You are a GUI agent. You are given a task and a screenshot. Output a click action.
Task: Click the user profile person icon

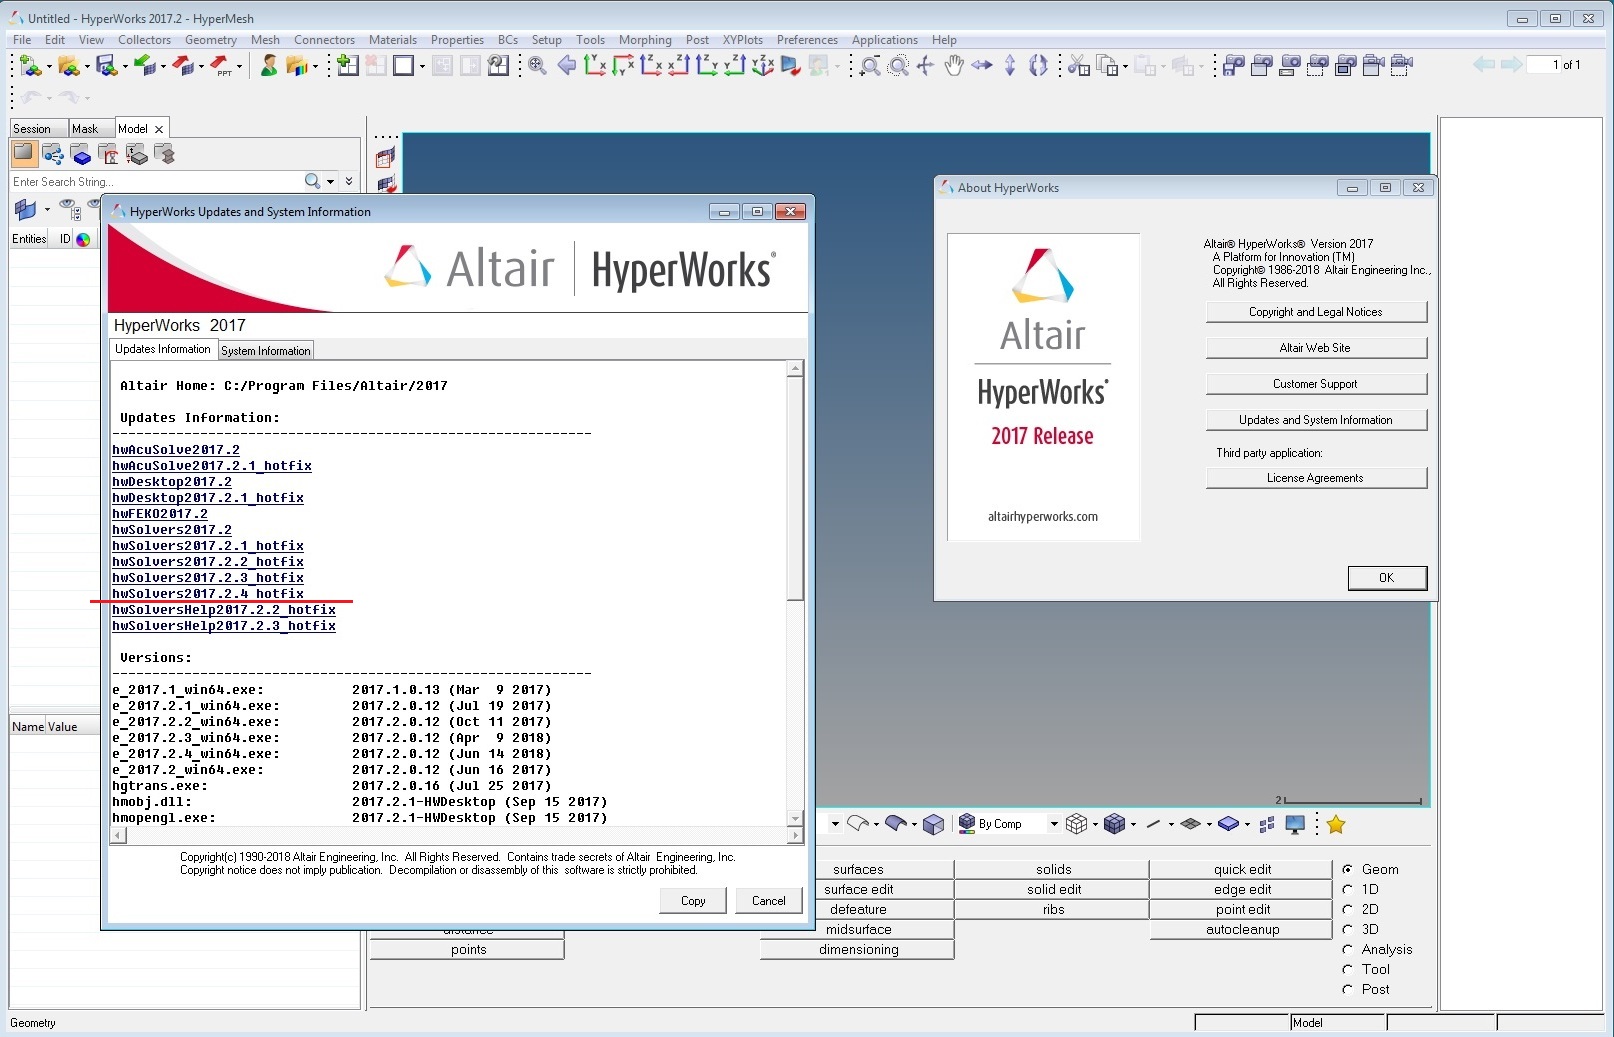pos(268,66)
